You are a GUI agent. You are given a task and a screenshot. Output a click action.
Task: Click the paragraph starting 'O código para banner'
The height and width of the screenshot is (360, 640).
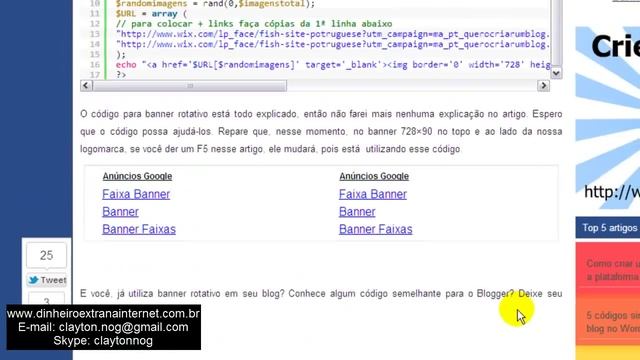click(321, 131)
